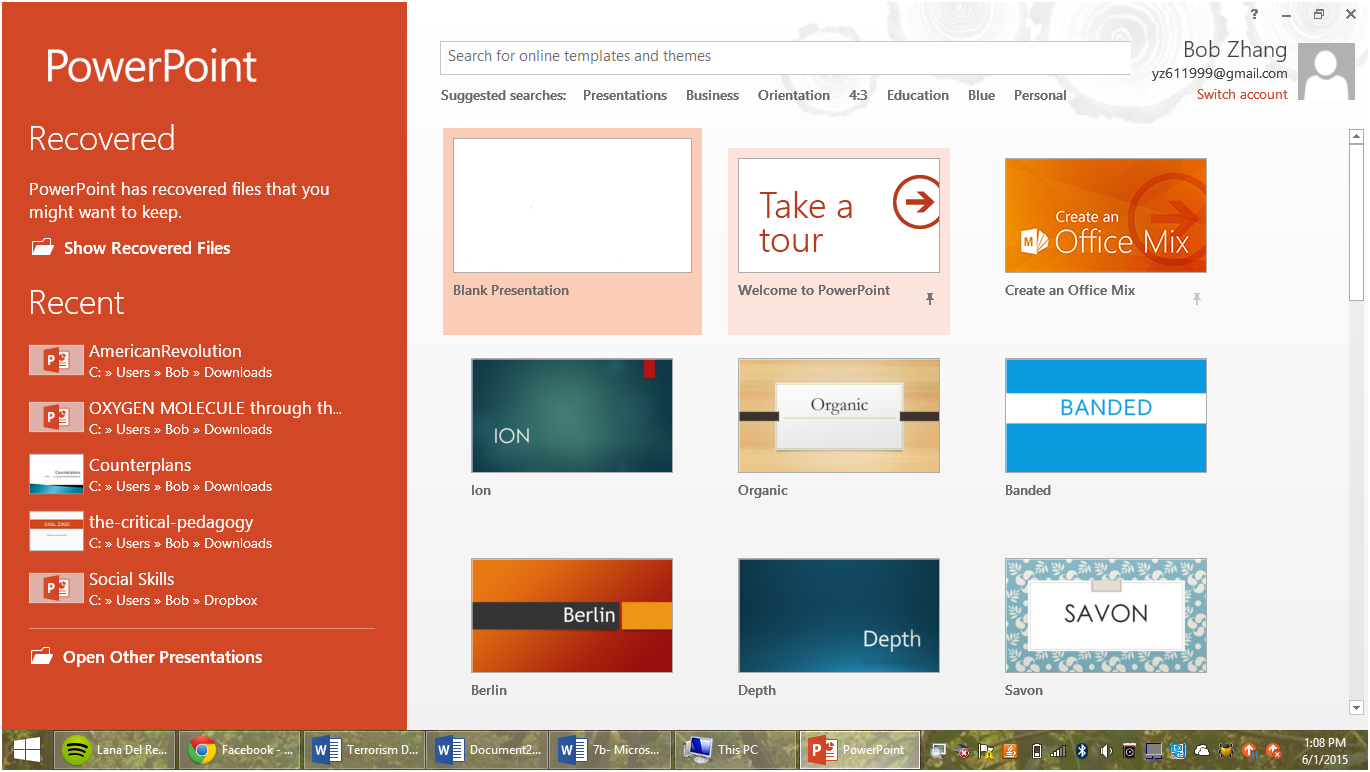Open Word Terrorism document from taskbar

pos(364,749)
